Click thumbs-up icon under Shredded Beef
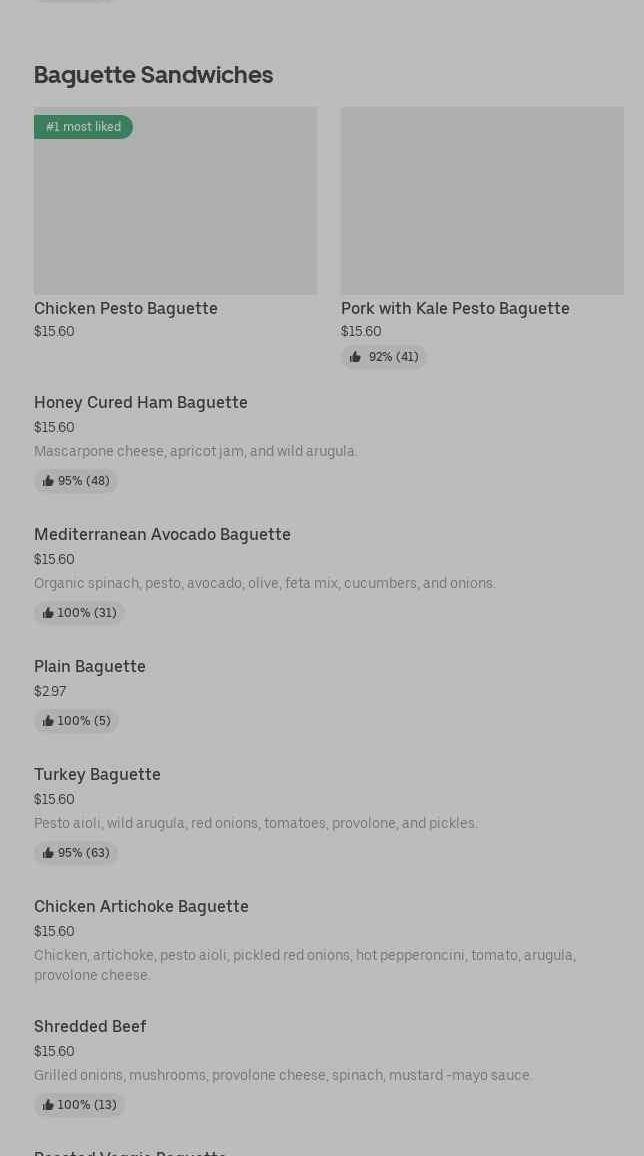644x1156 pixels. (48, 1105)
